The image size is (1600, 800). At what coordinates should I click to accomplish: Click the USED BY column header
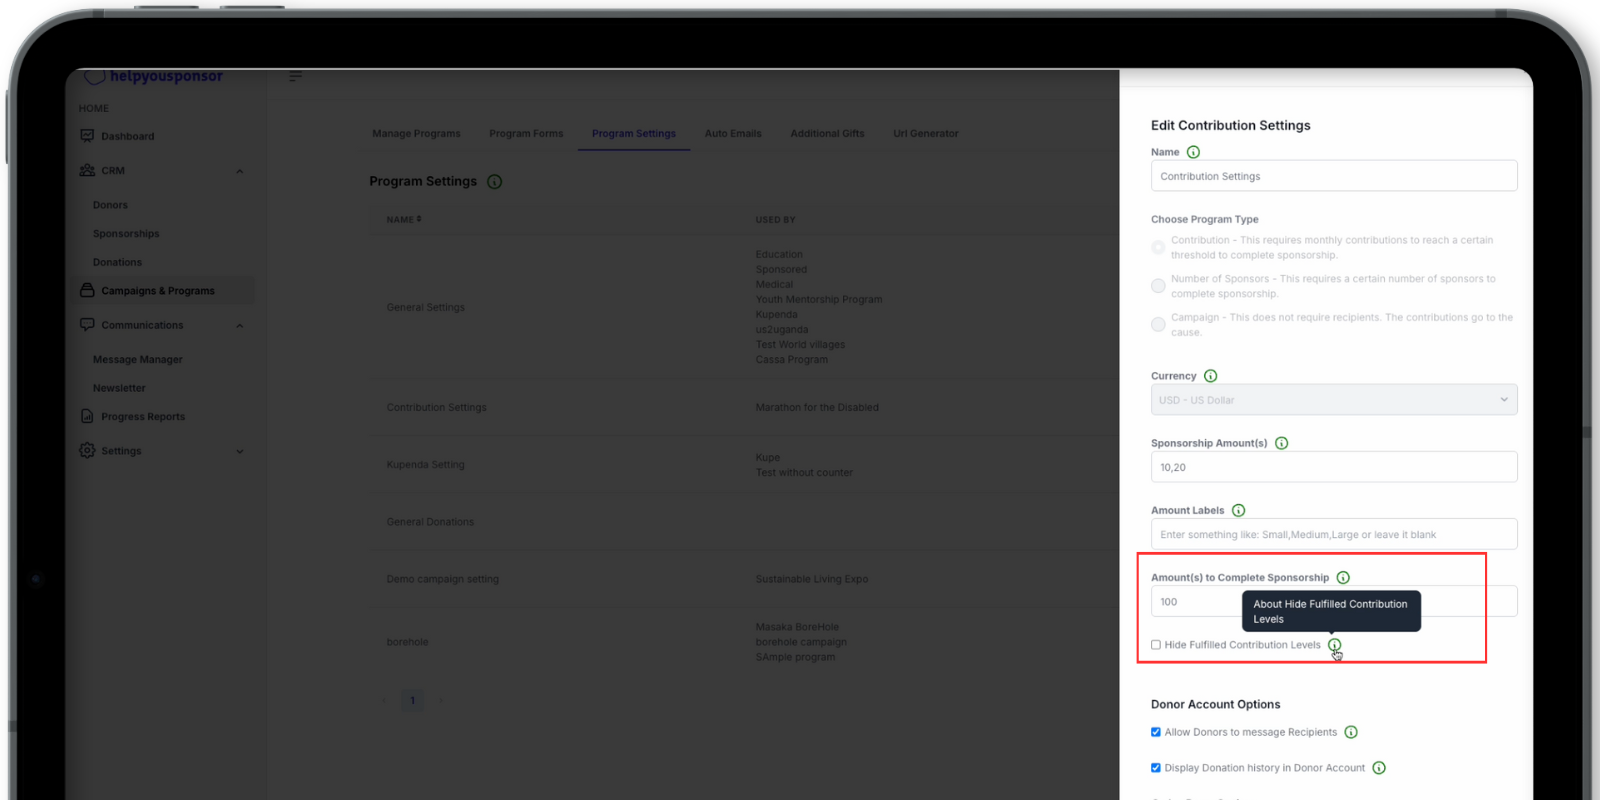click(x=775, y=219)
